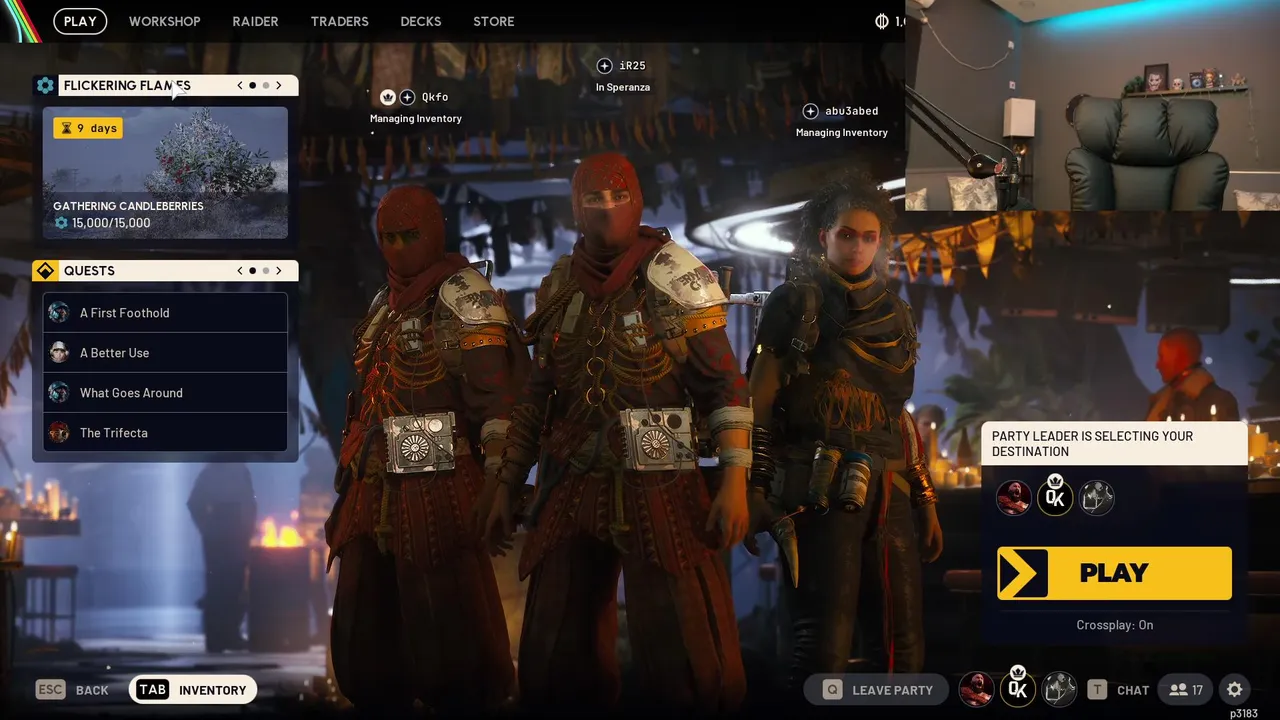Image resolution: width=1280 pixels, height=720 pixels.
Task: Click the ESC Back button
Action: click(x=72, y=690)
